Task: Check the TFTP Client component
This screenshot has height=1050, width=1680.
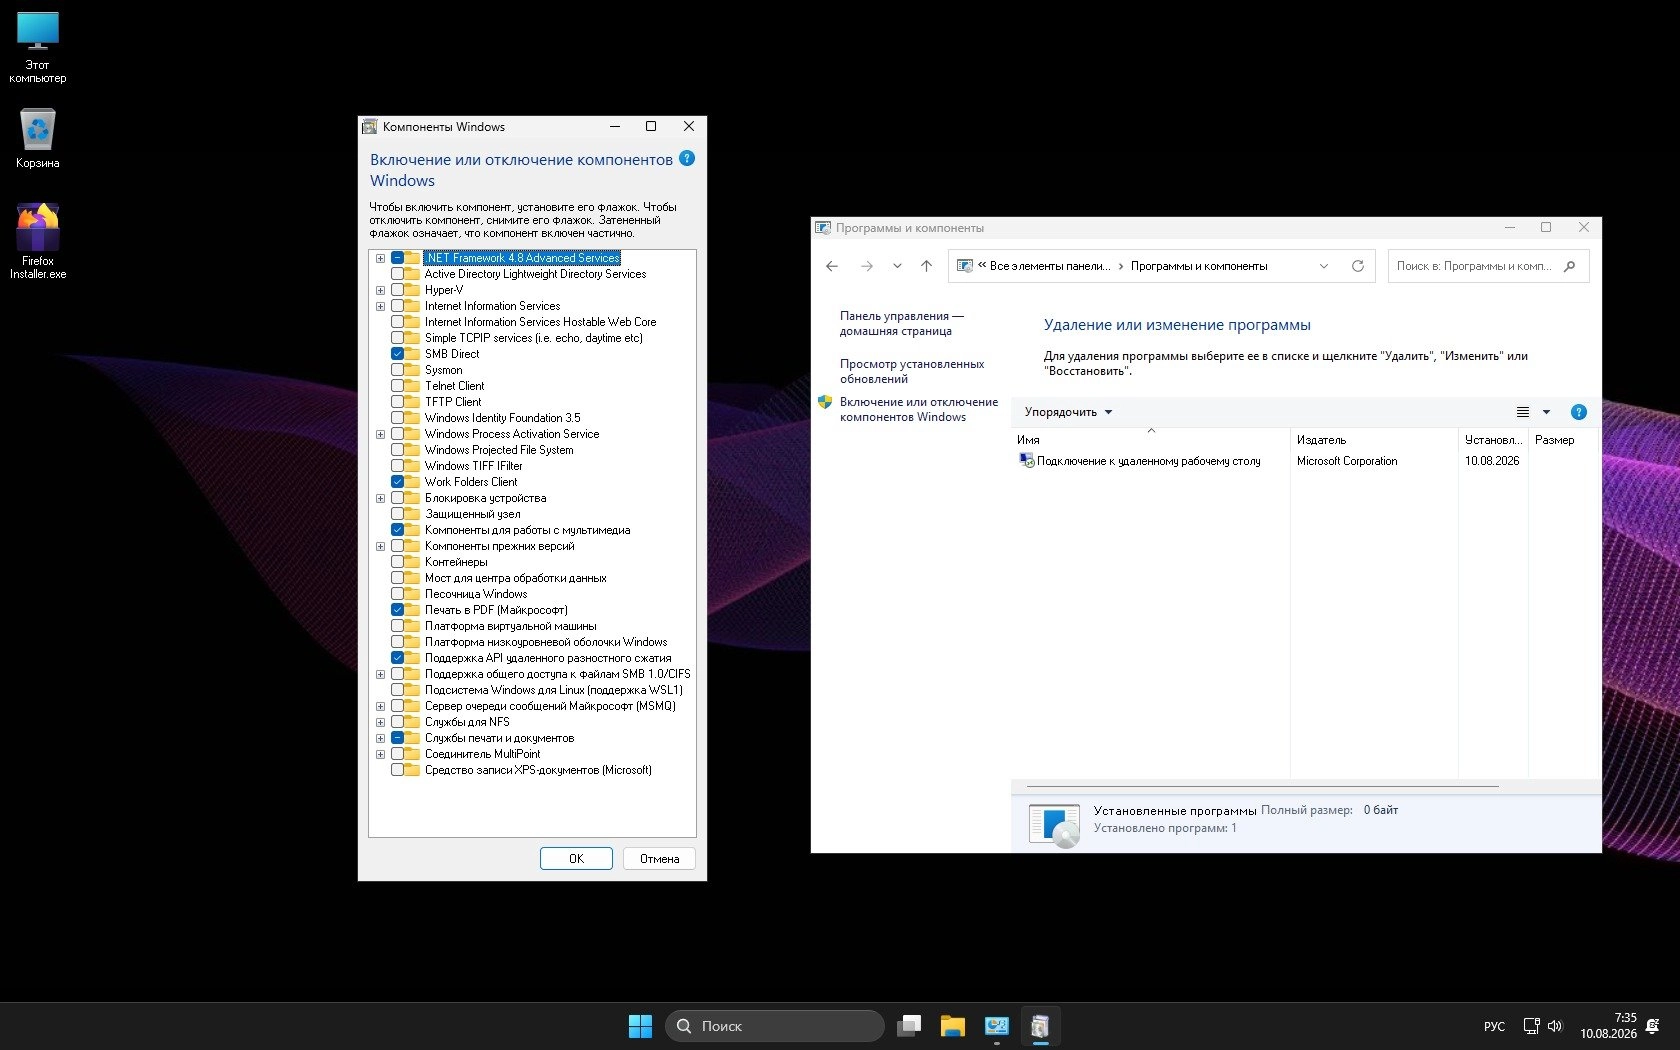Action: [x=397, y=402]
